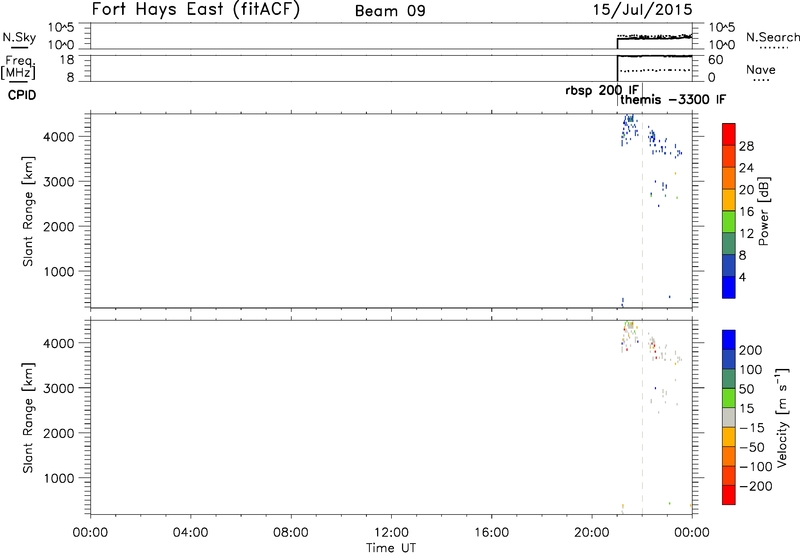Click the blue top of the Velocity color bar

pos(729,340)
